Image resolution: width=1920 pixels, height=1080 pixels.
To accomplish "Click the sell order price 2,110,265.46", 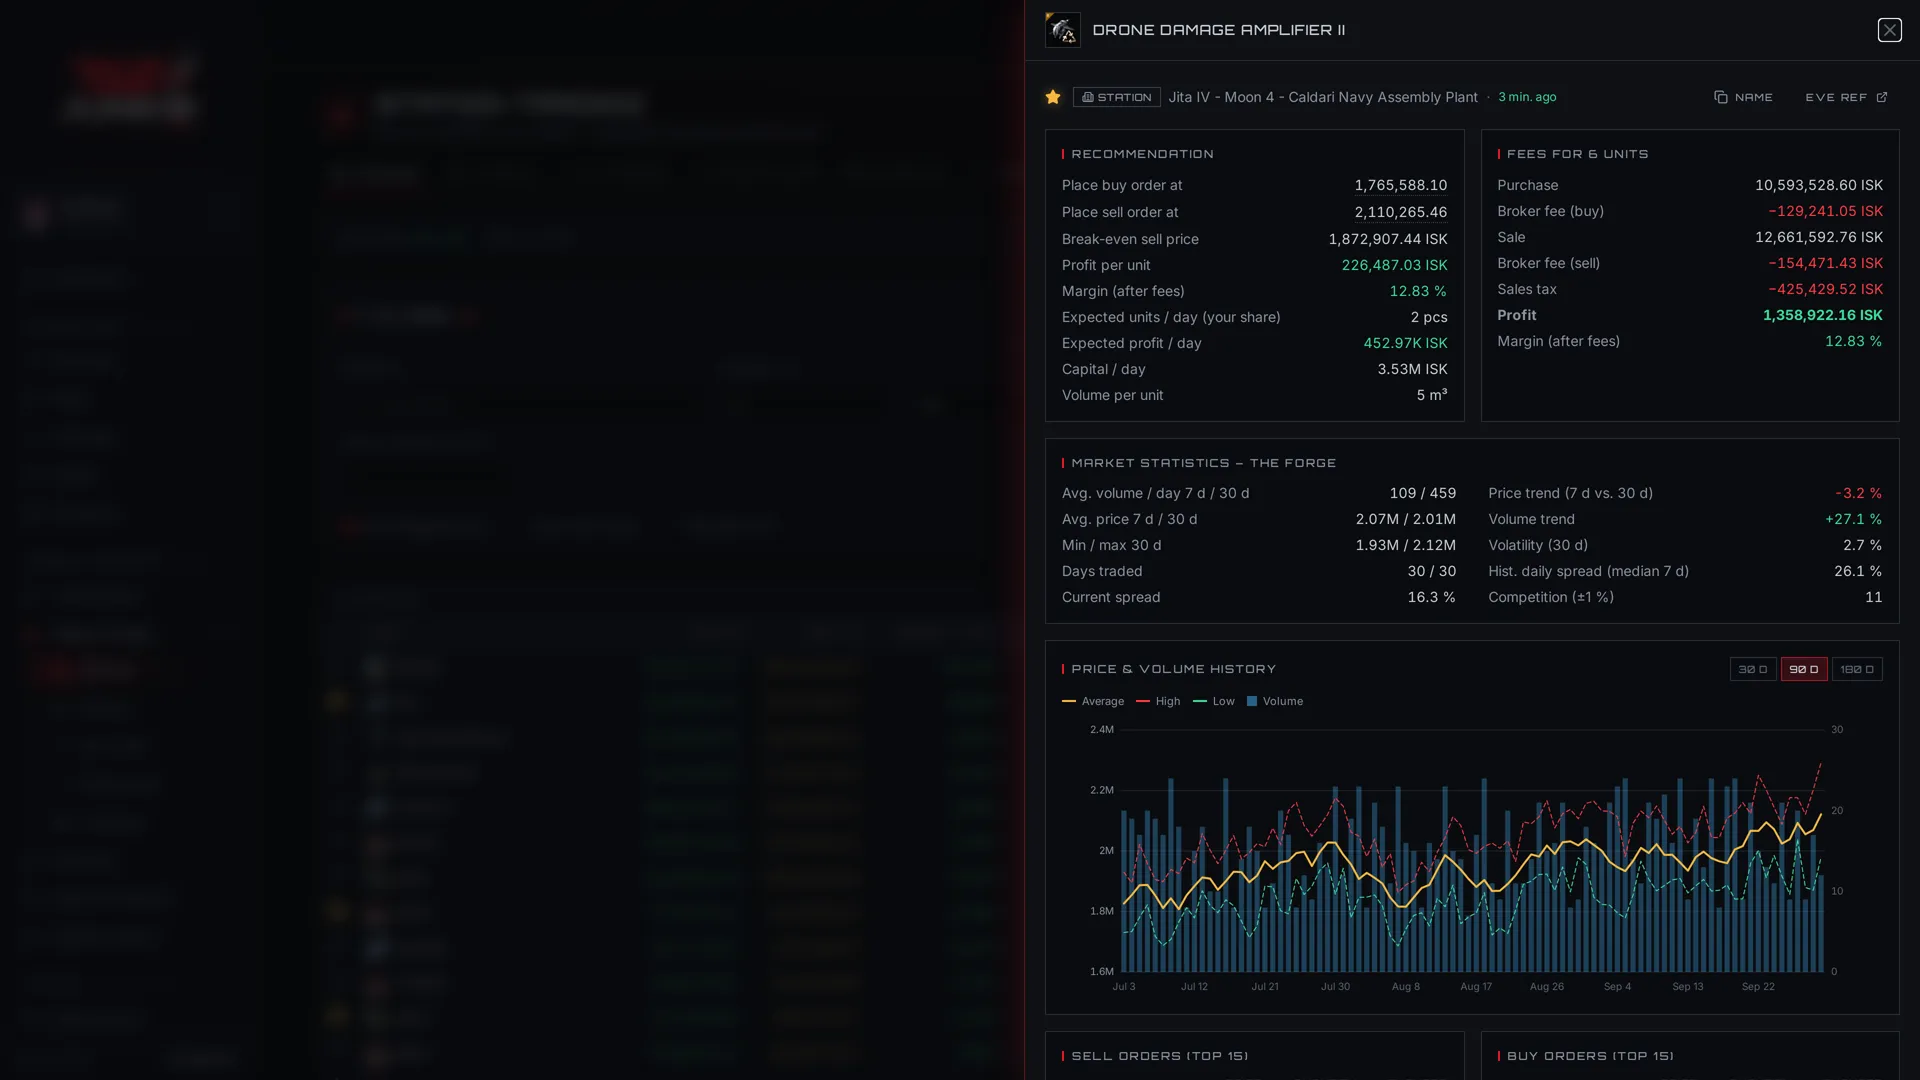I will [1400, 212].
